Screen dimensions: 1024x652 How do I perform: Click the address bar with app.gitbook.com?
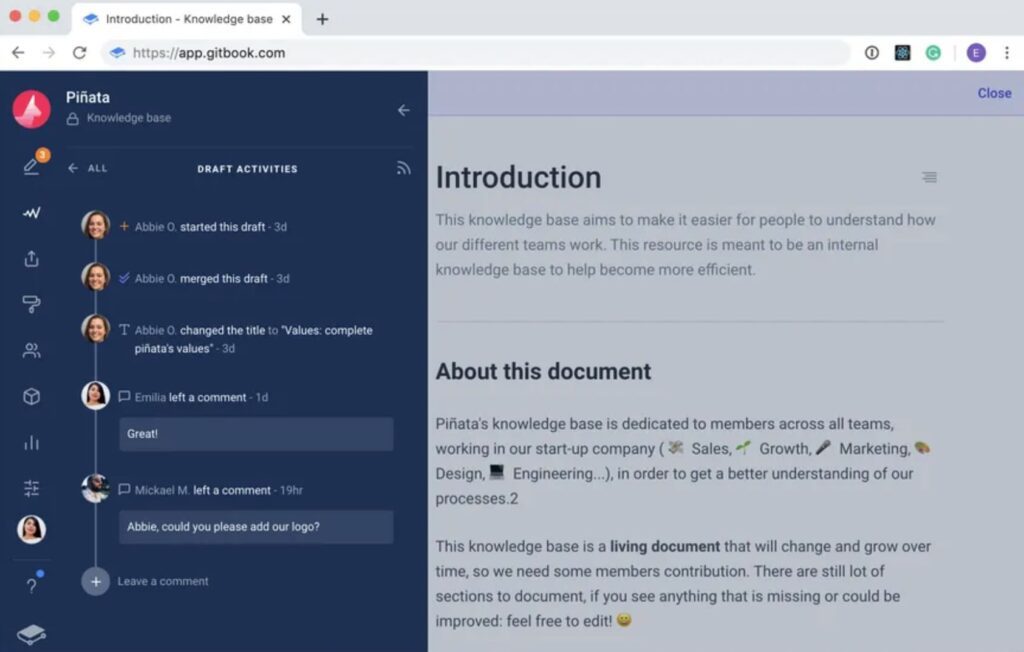(x=475, y=53)
